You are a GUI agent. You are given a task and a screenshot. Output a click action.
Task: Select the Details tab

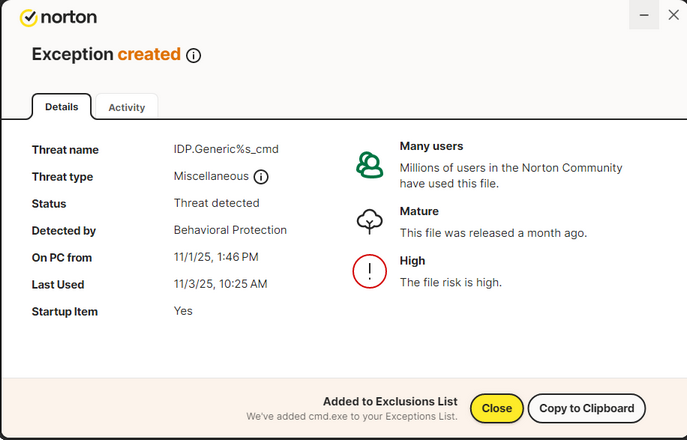(61, 107)
